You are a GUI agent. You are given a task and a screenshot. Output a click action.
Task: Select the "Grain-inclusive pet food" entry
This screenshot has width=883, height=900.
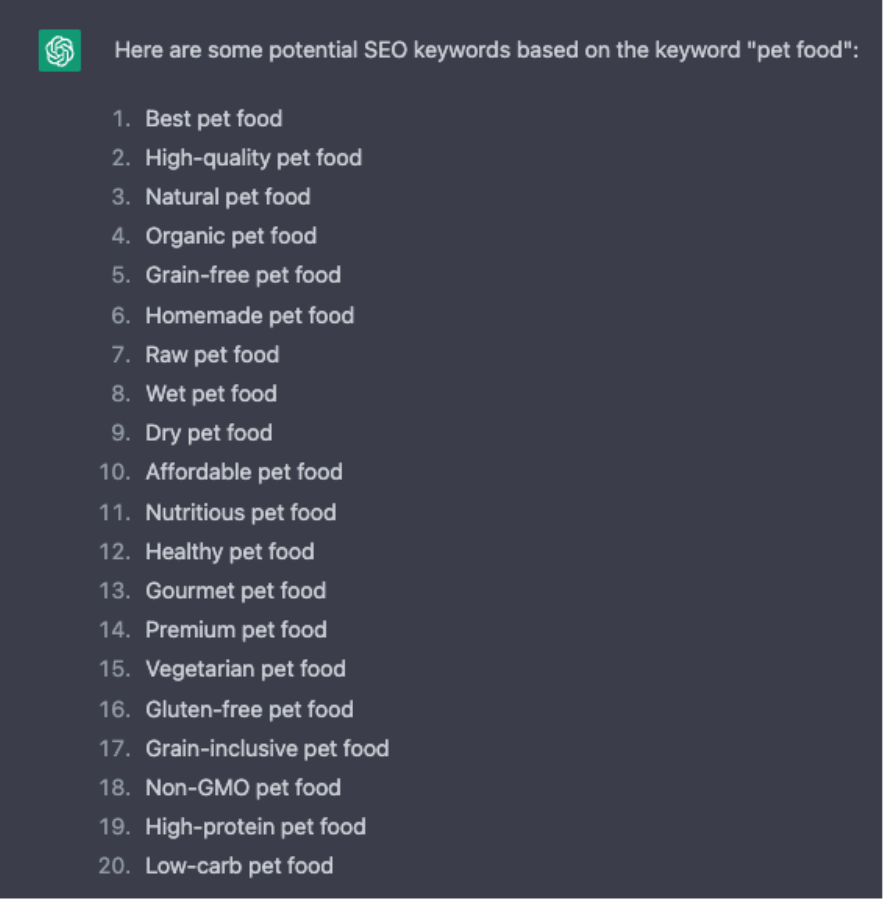(x=267, y=749)
